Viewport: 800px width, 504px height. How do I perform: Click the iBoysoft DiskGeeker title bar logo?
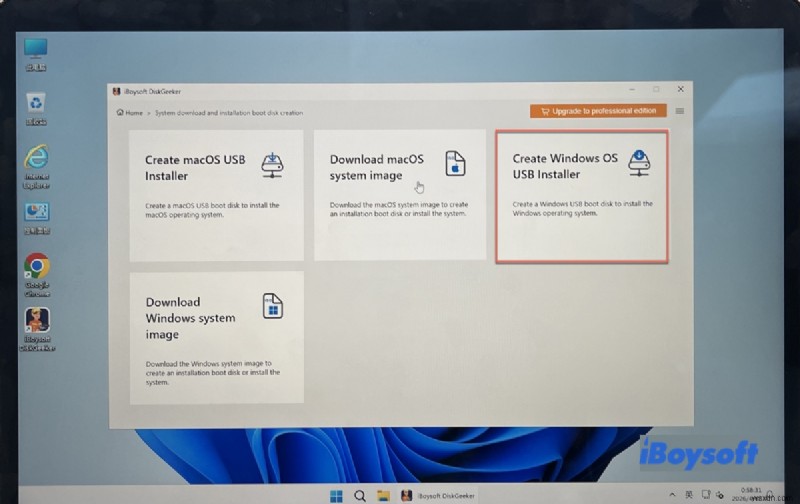(x=116, y=91)
